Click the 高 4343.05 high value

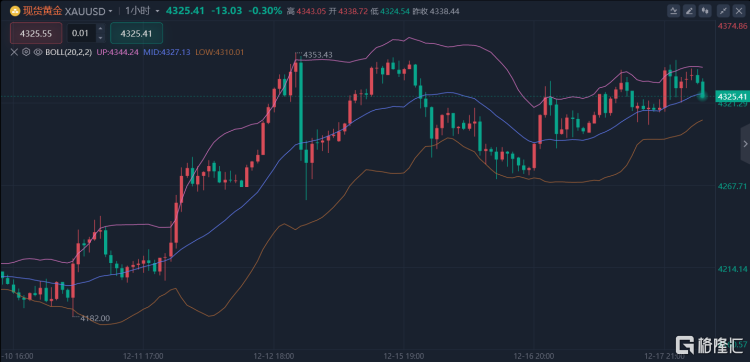307,11
